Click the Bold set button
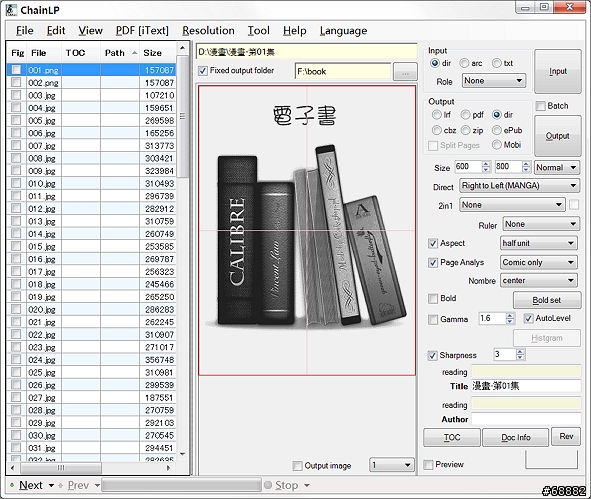 click(x=547, y=300)
